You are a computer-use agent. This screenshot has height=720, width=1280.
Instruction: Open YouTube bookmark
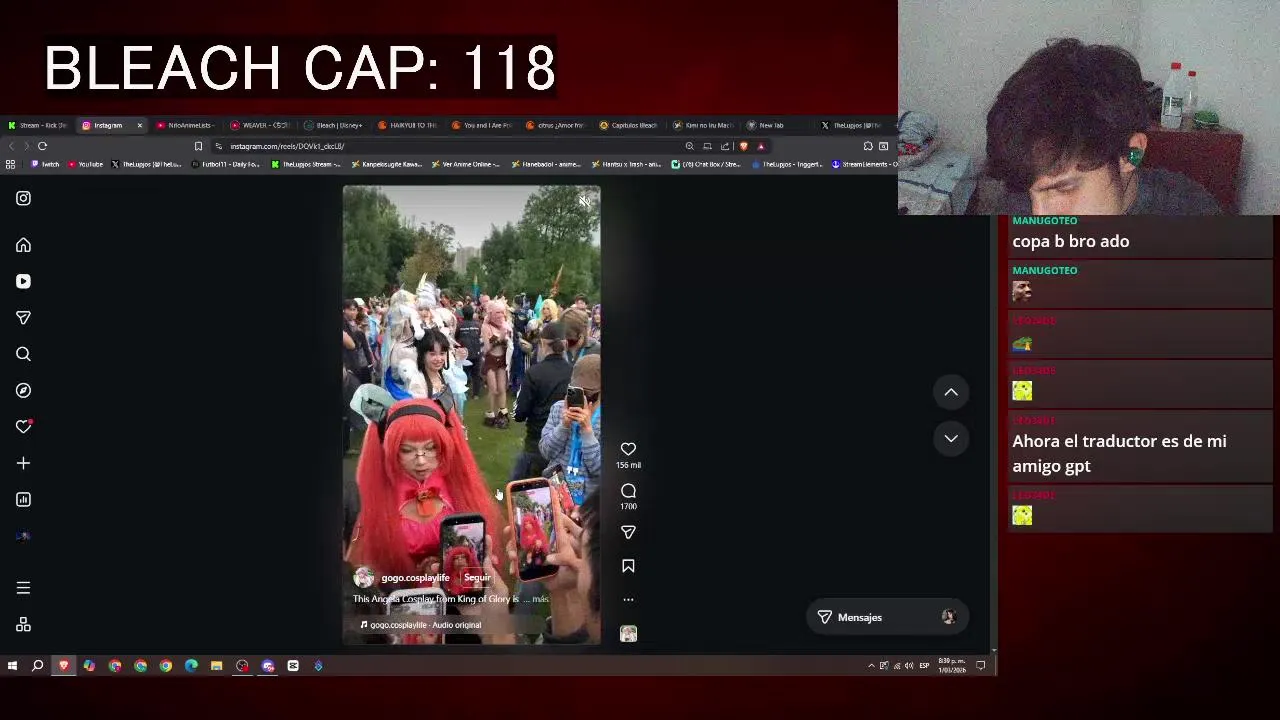[x=85, y=164]
